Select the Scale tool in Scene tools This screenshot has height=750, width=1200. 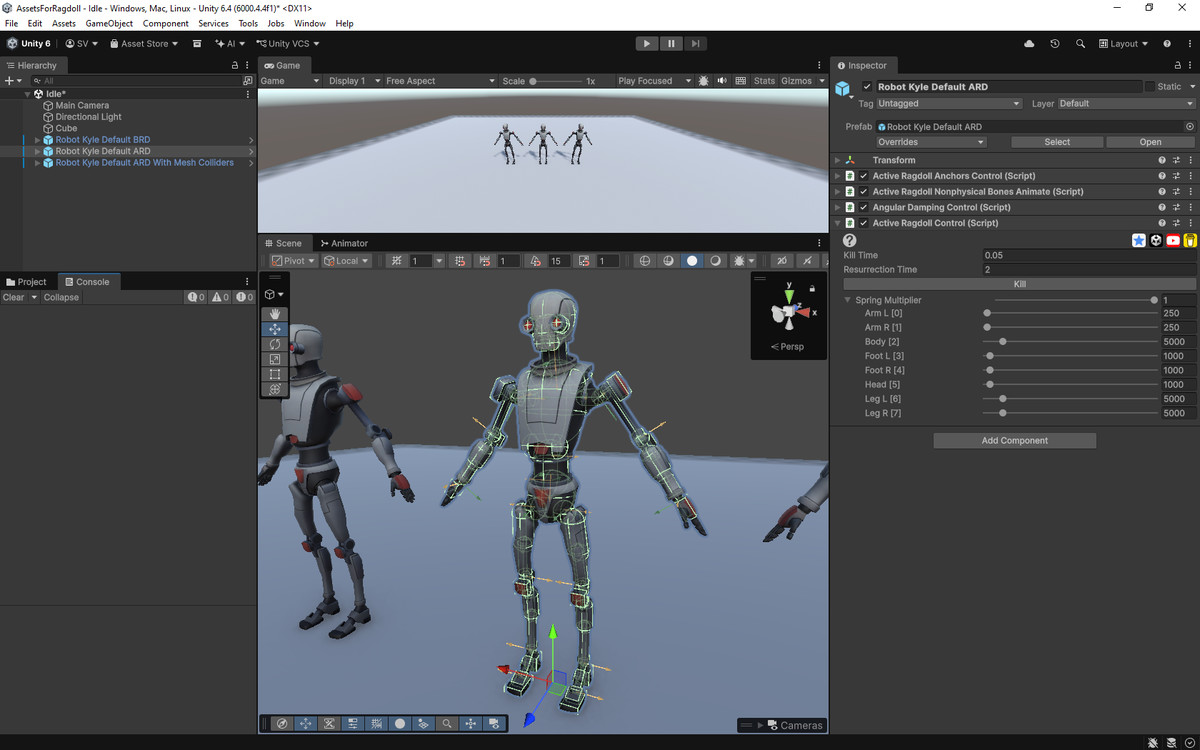click(275, 359)
